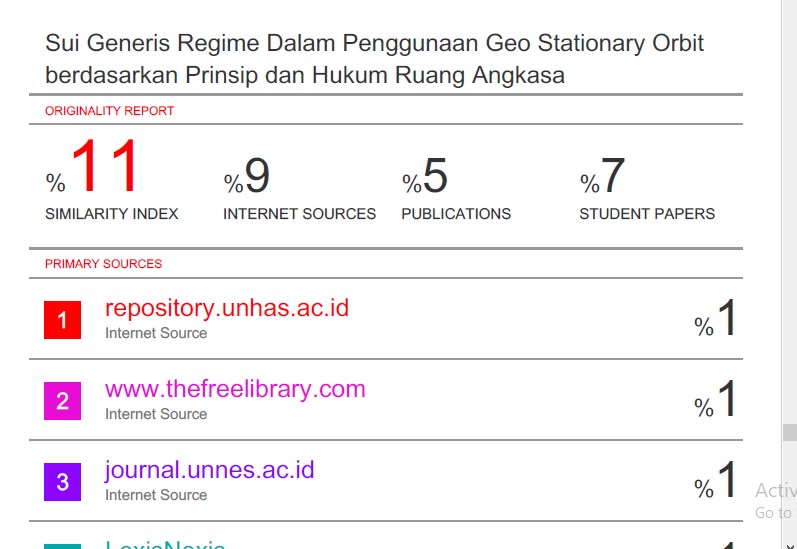Click the SIMILARITY INDEX label

112,214
